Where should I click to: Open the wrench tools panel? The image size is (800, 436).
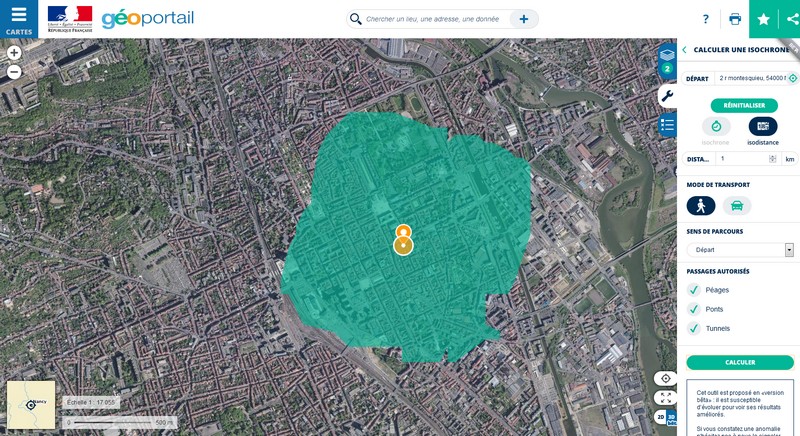coord(667,95)
